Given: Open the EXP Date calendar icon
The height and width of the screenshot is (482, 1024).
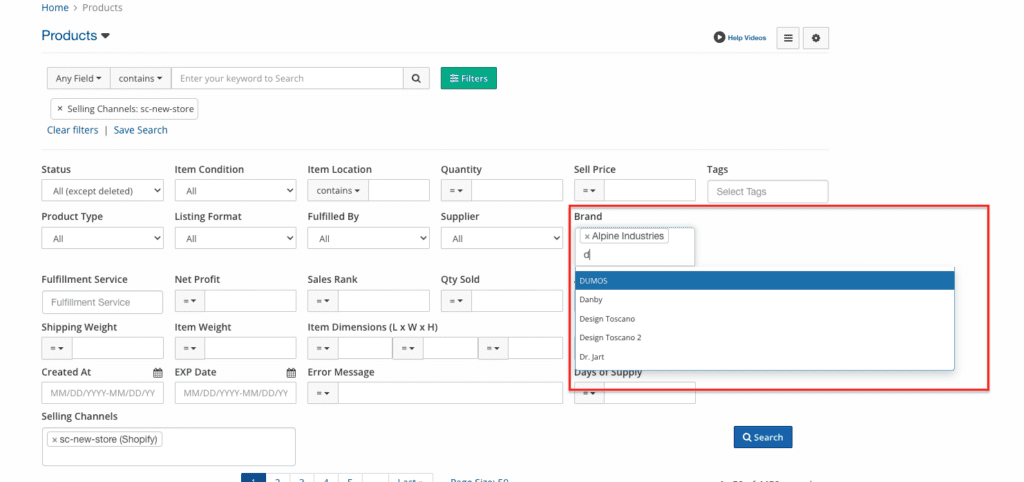Looking at the screenshot, I should [291, 373].
